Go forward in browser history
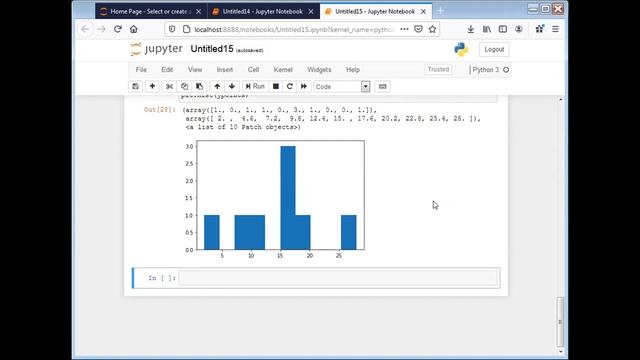Viewport: 640px width, 360px height. point(101,29)
